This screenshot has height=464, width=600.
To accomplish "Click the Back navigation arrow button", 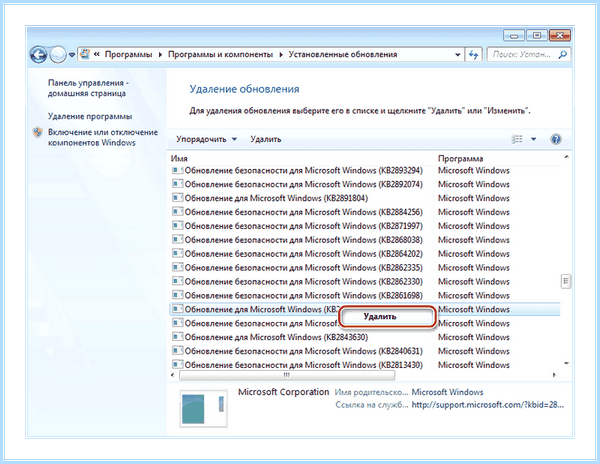I will click(39, 55).
